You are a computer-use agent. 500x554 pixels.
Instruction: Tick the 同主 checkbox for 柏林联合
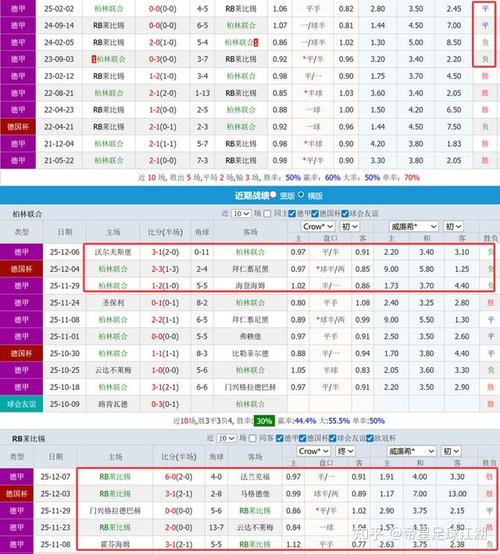pyautogui.click(x=267, y=213)
